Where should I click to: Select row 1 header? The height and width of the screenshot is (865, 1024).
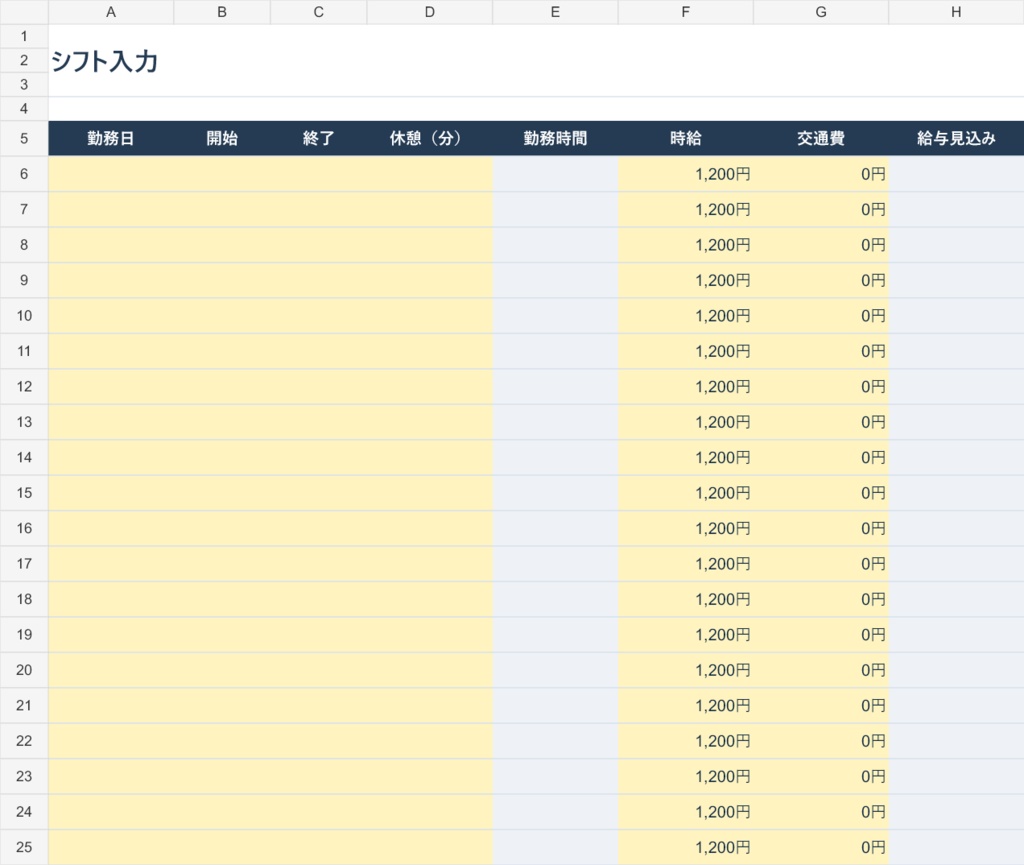(x=24, y=37)
